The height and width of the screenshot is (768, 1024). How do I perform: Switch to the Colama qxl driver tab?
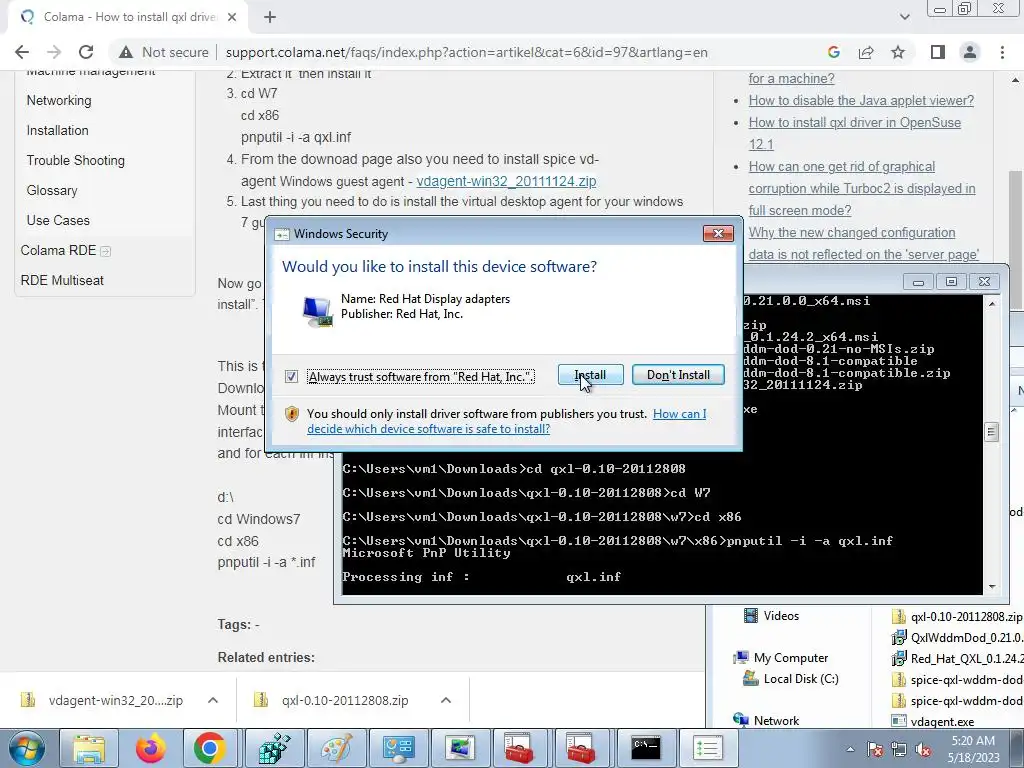pyautogui.click(x=128, y=17)
